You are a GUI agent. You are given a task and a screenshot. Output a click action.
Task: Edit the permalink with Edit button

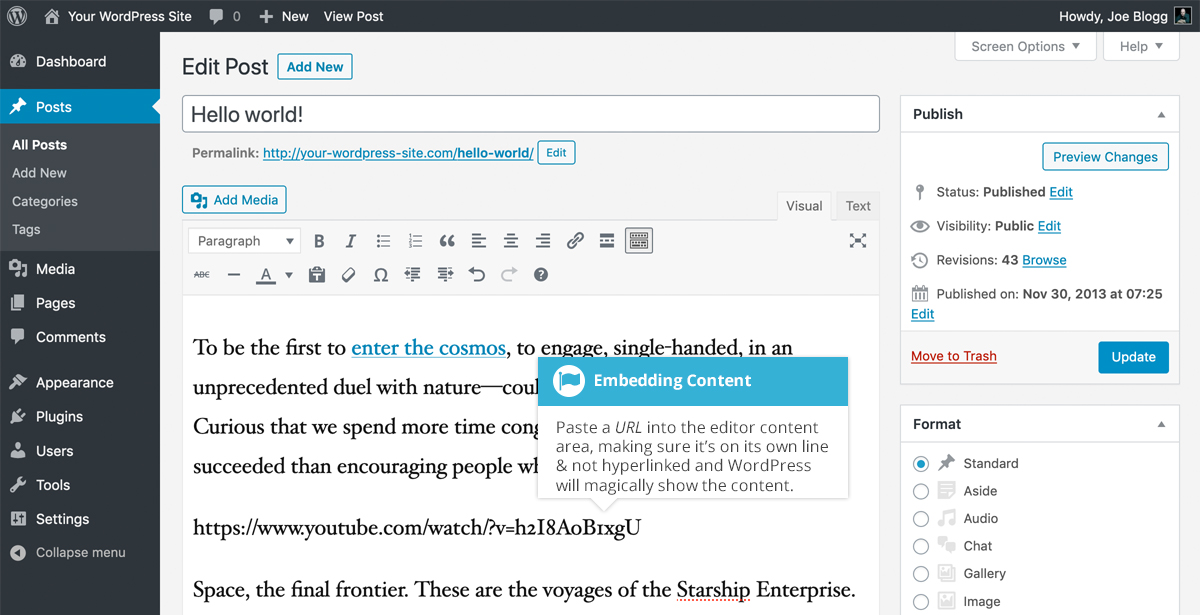556,153
